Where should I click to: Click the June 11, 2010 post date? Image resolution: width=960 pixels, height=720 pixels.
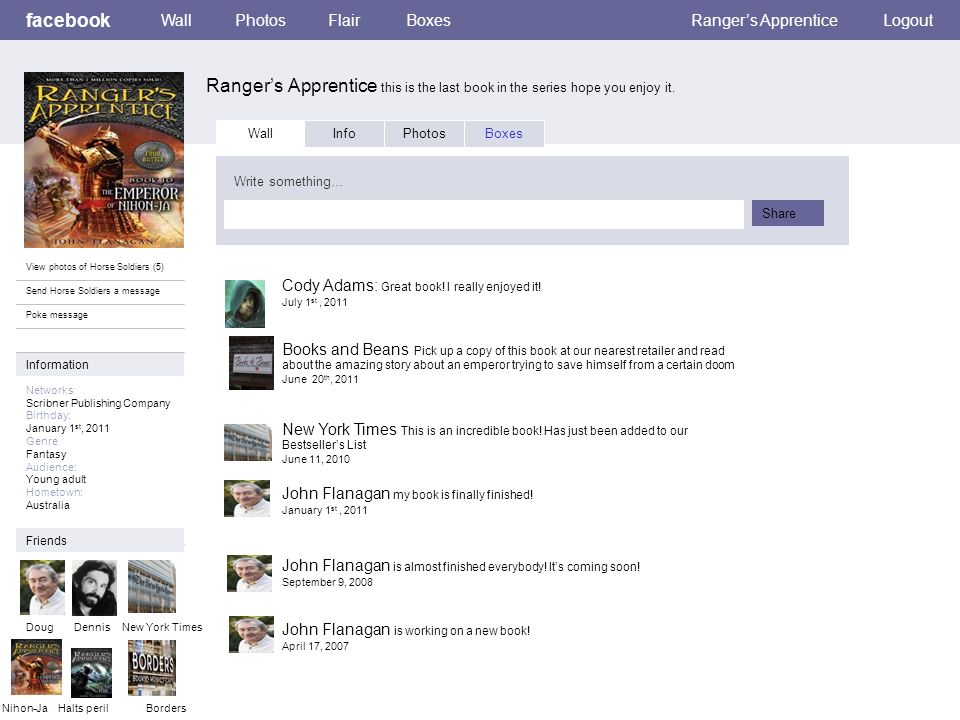pyautogui.click(x=316, y=459)
